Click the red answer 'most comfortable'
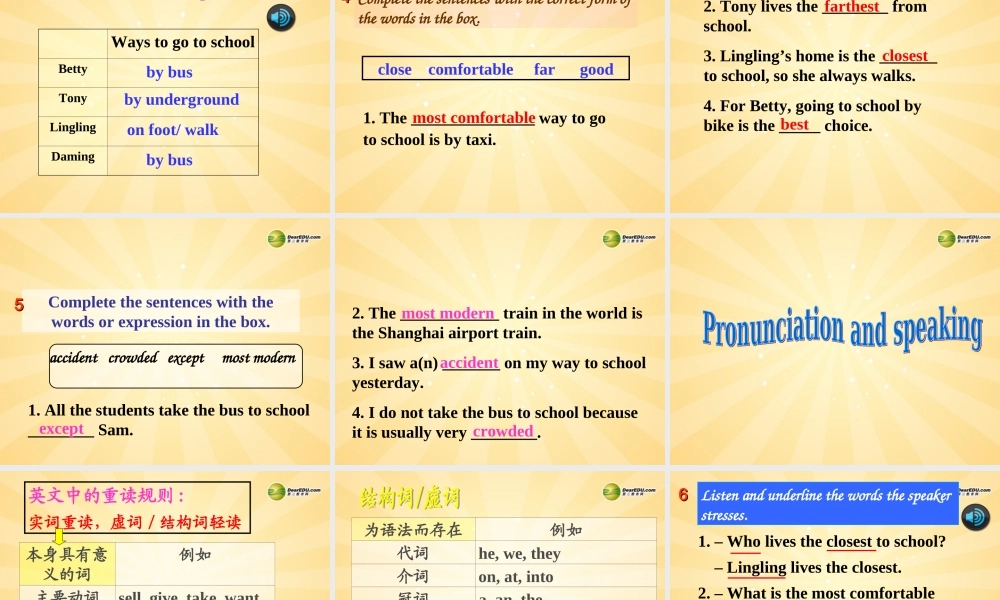1000x600 pixels. (473, 118)
